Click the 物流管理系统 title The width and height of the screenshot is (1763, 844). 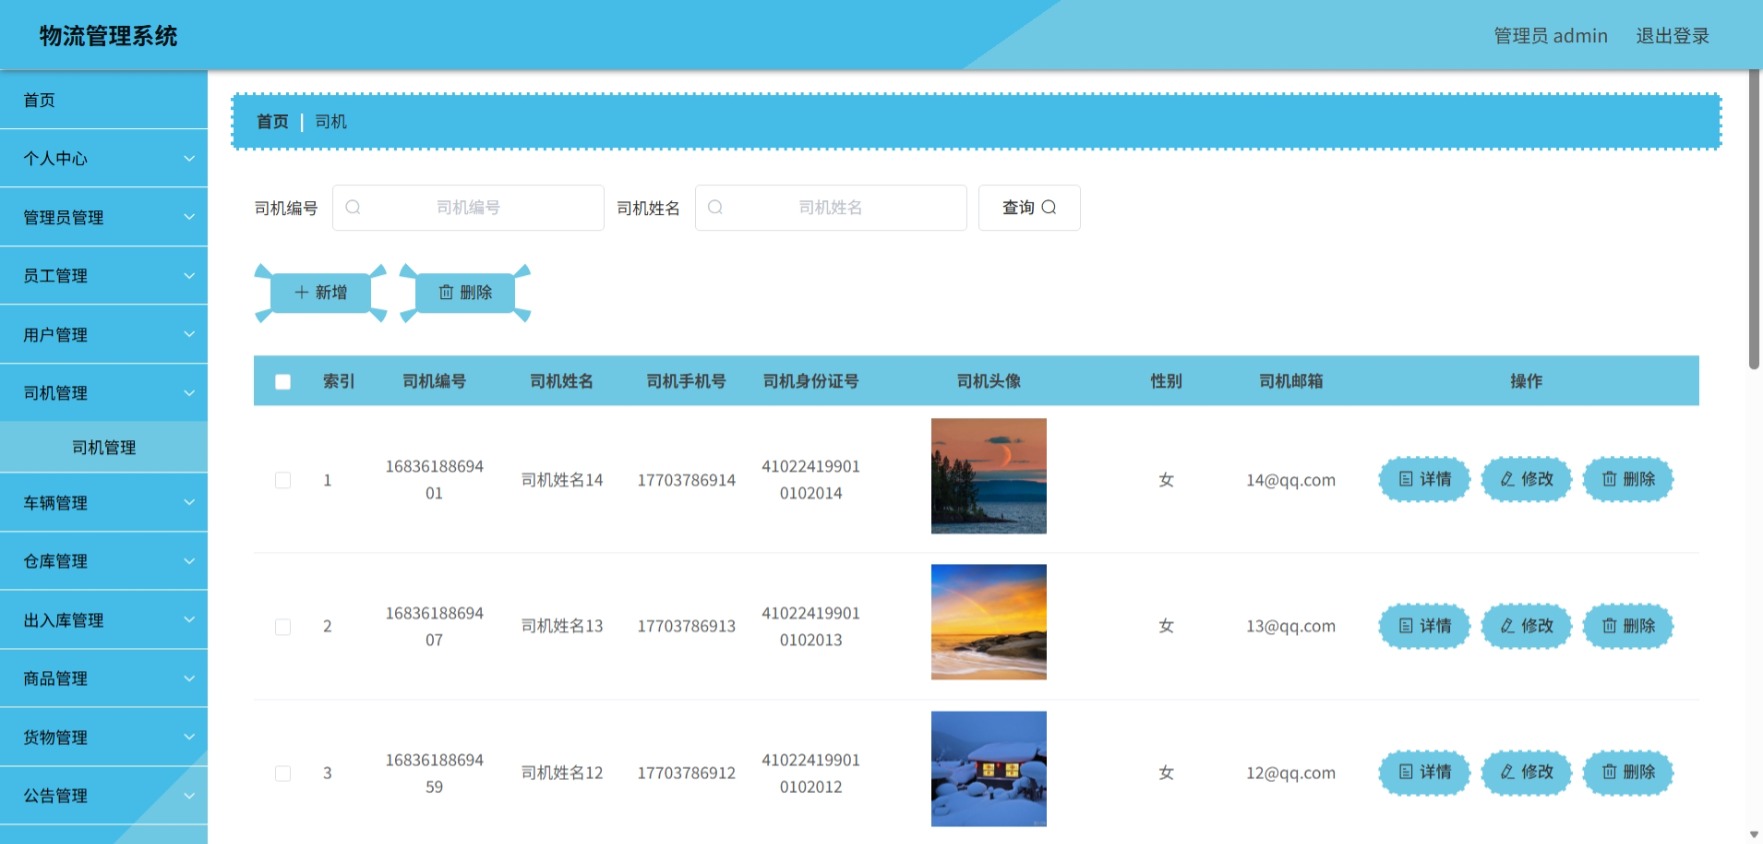pyautogui.click(x=108, y=36)
